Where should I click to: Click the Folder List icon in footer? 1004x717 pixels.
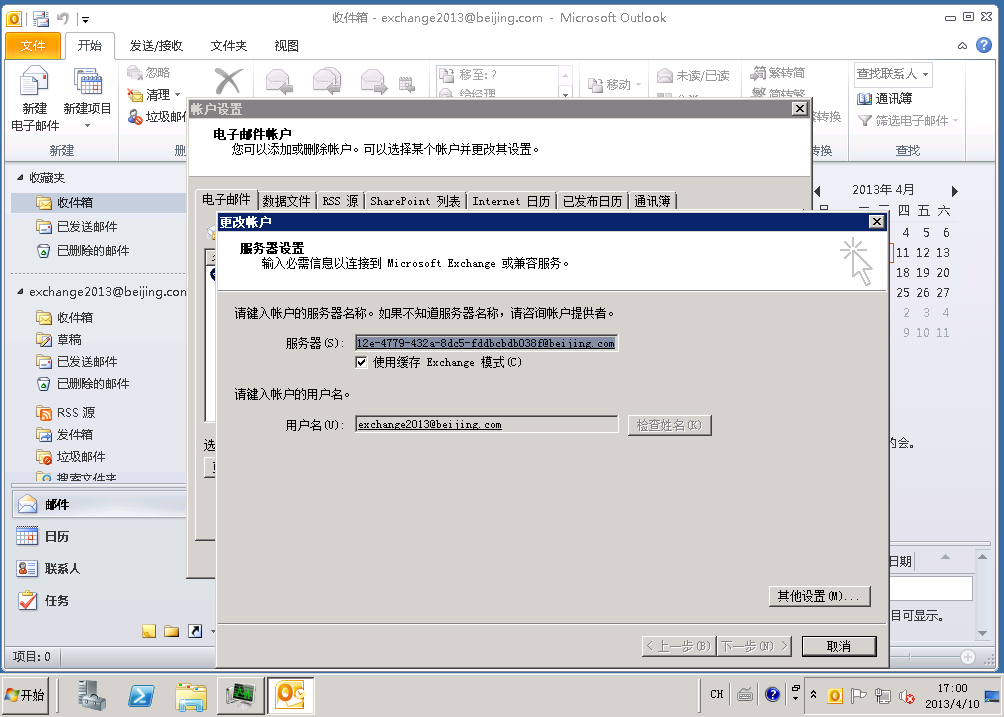pyautogui.click(x=172, y=631)
